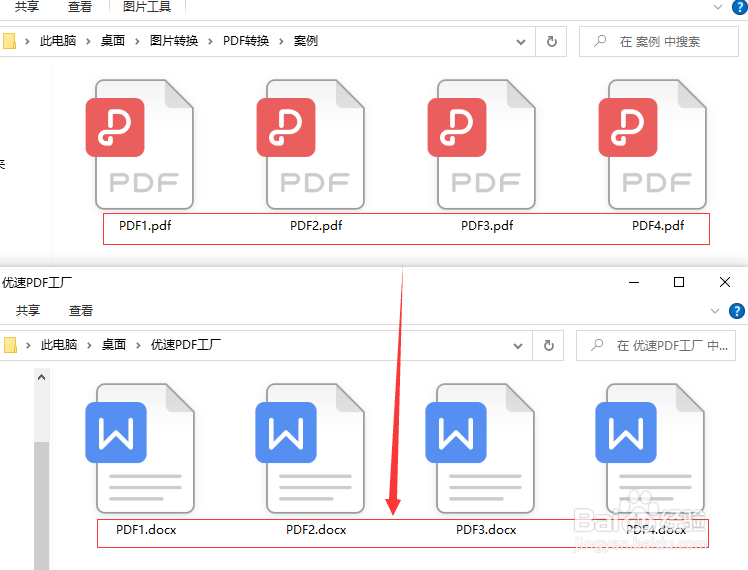Click the PDF1.docx file name

pyautogui.click(x=146, y=529)
